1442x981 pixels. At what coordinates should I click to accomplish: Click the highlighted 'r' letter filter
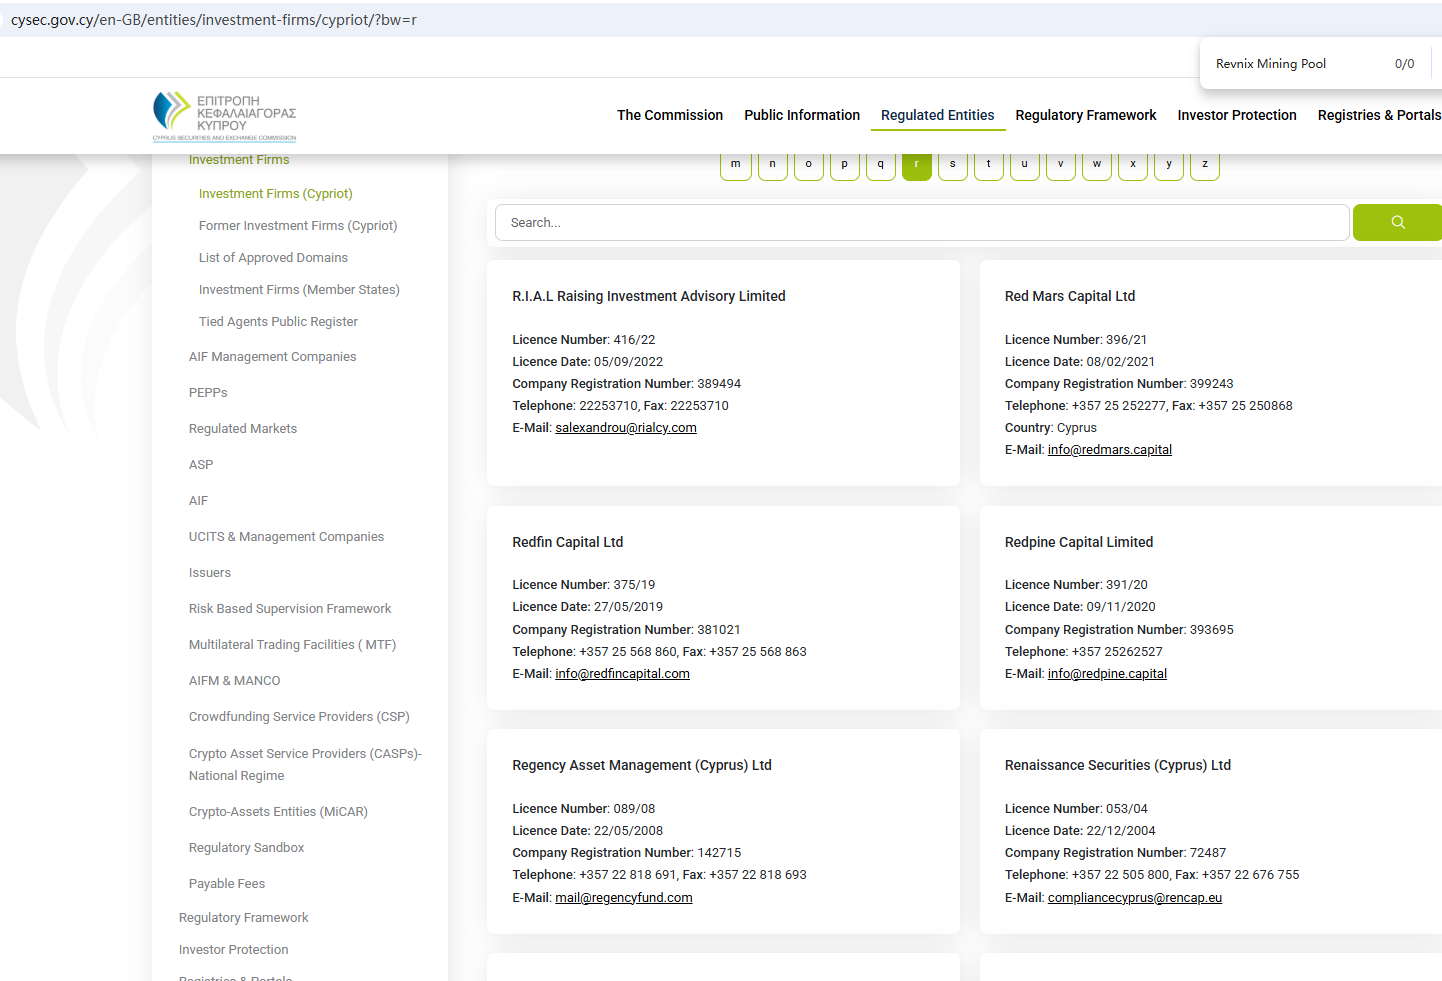916,165
